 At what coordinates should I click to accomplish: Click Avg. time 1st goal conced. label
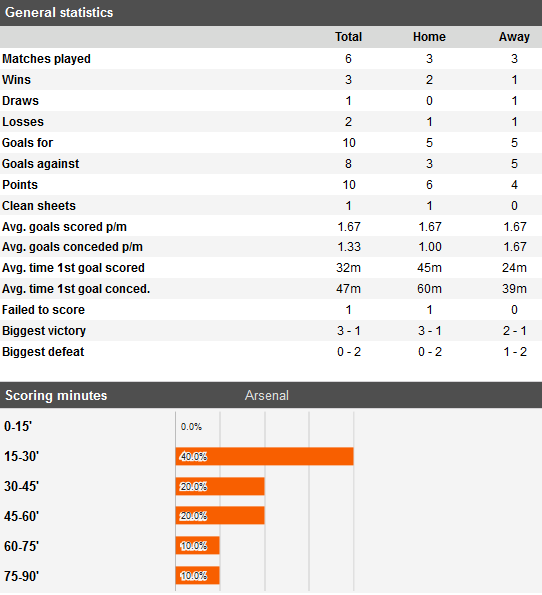pos(76,289)
